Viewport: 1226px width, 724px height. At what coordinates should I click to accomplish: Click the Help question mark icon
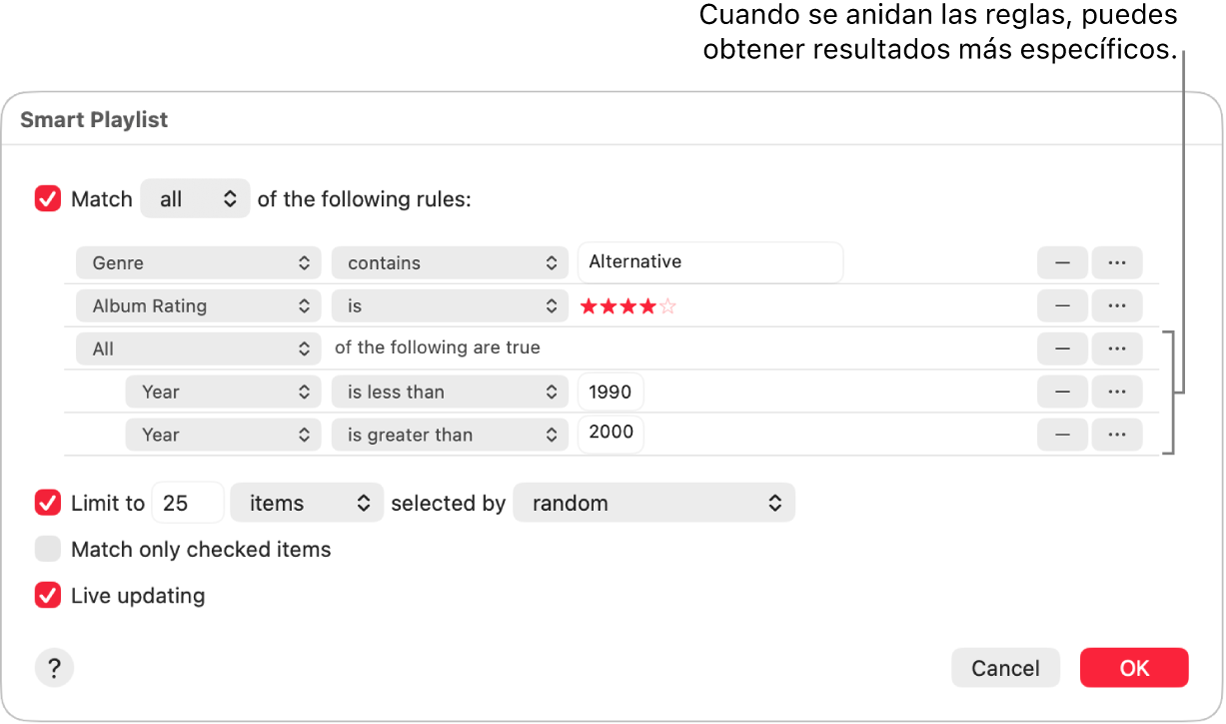point(54,667)
